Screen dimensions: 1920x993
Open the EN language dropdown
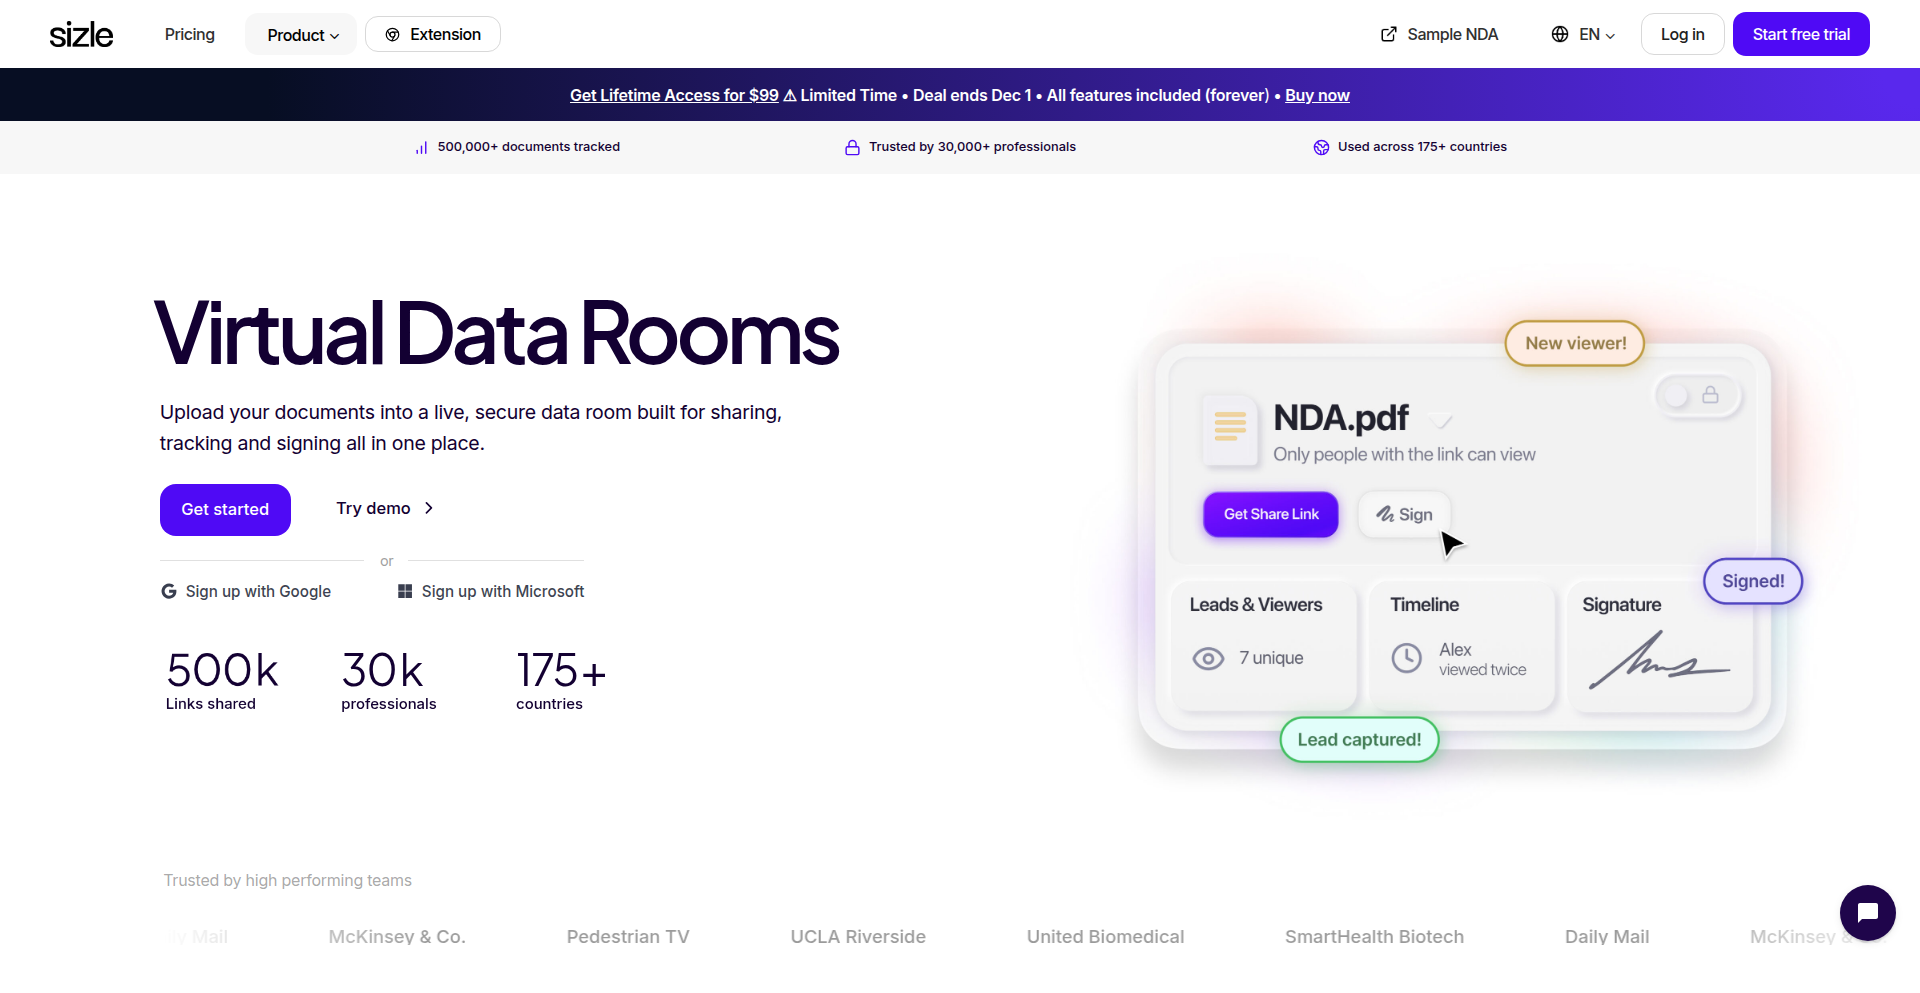(1596, 34)
